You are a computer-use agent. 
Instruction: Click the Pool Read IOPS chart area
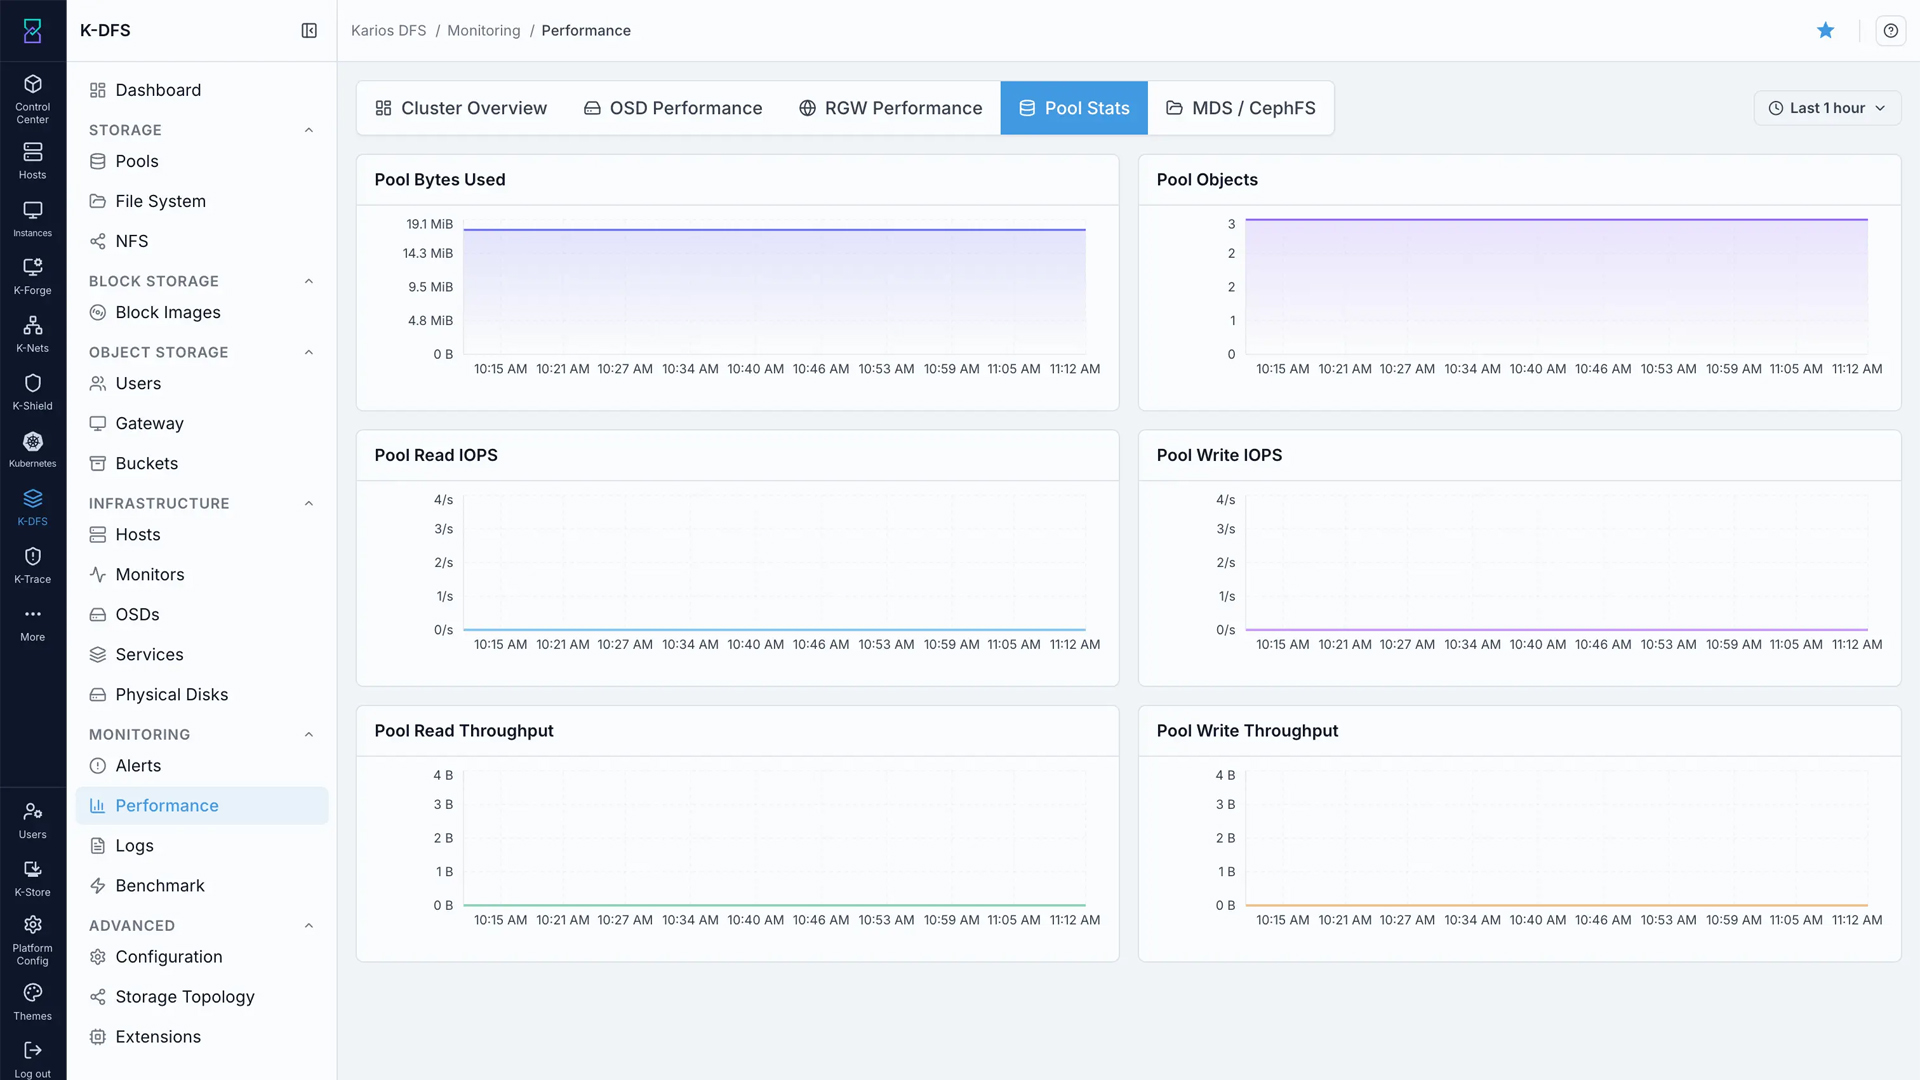(774, 563)
